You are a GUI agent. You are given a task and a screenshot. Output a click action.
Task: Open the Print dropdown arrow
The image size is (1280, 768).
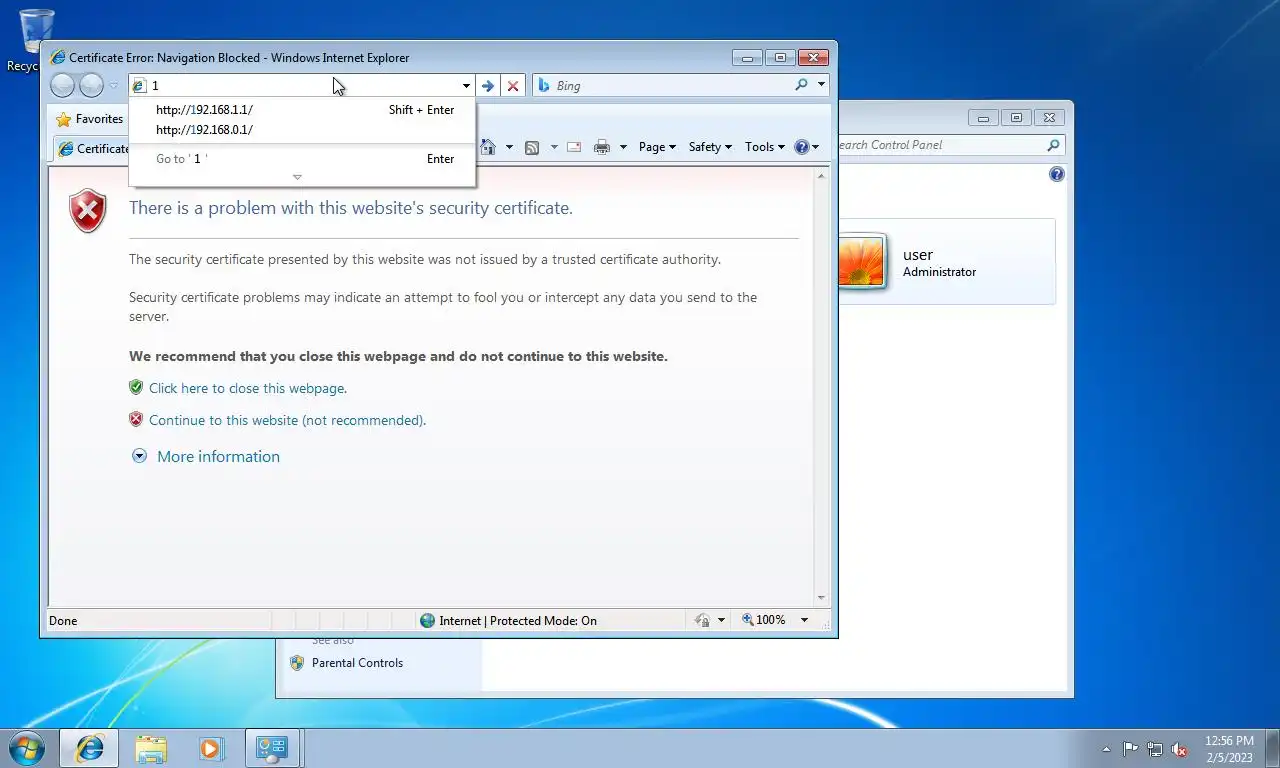(x=623, y=147)
